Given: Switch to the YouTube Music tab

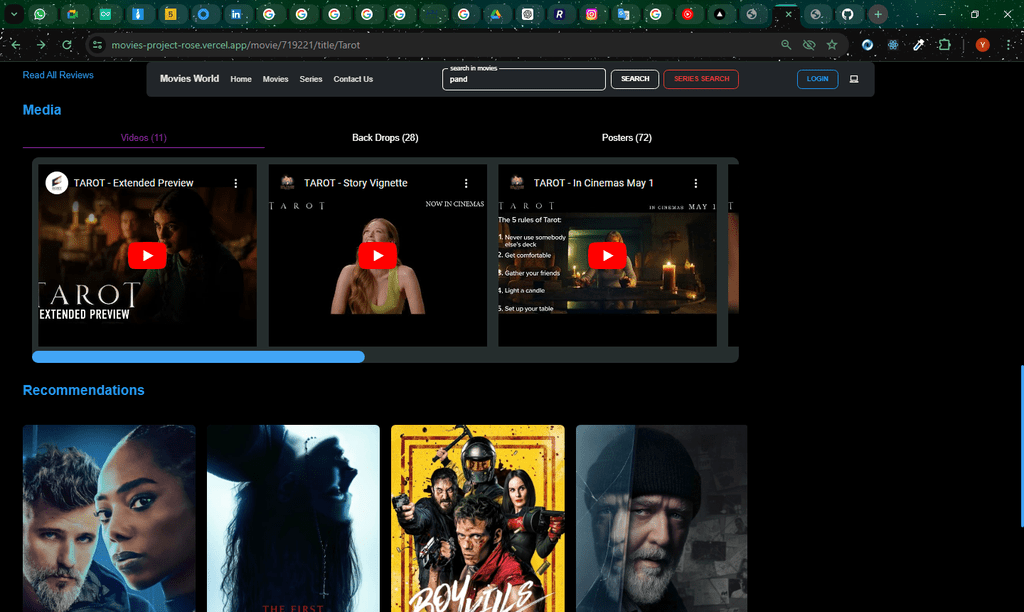Looking at the screenshot, I should point(688,14).
